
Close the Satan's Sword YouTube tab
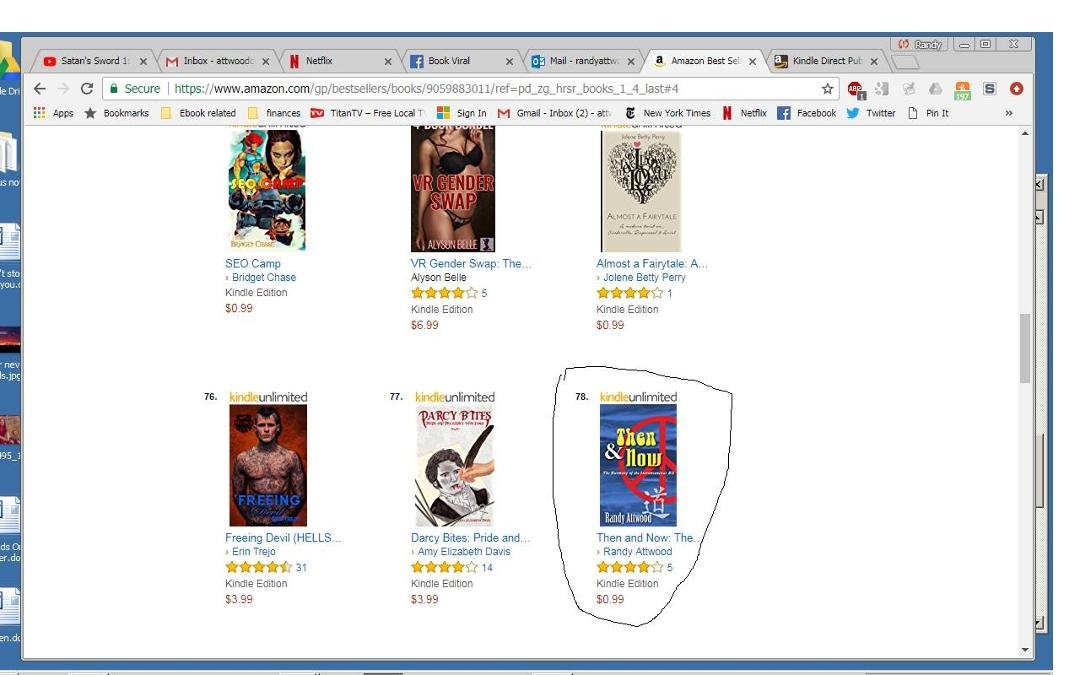click(x=143, y=61)
